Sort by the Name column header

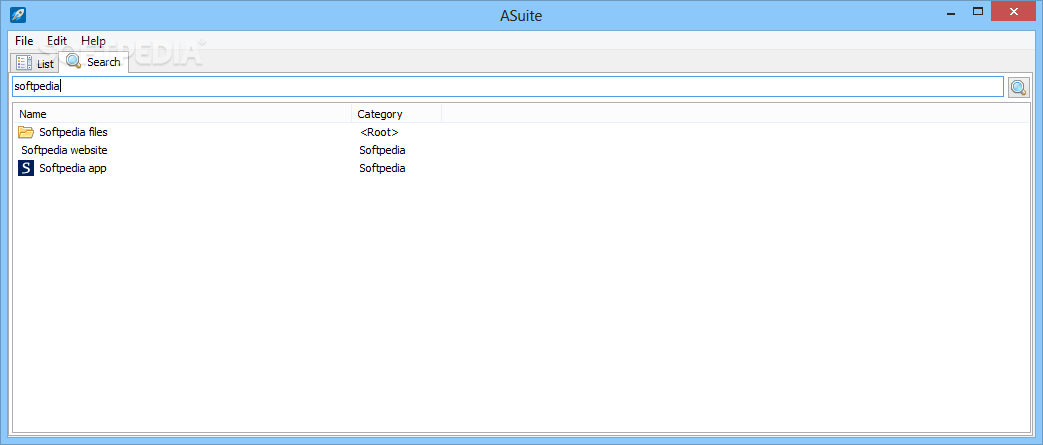(x=182, y=114)
